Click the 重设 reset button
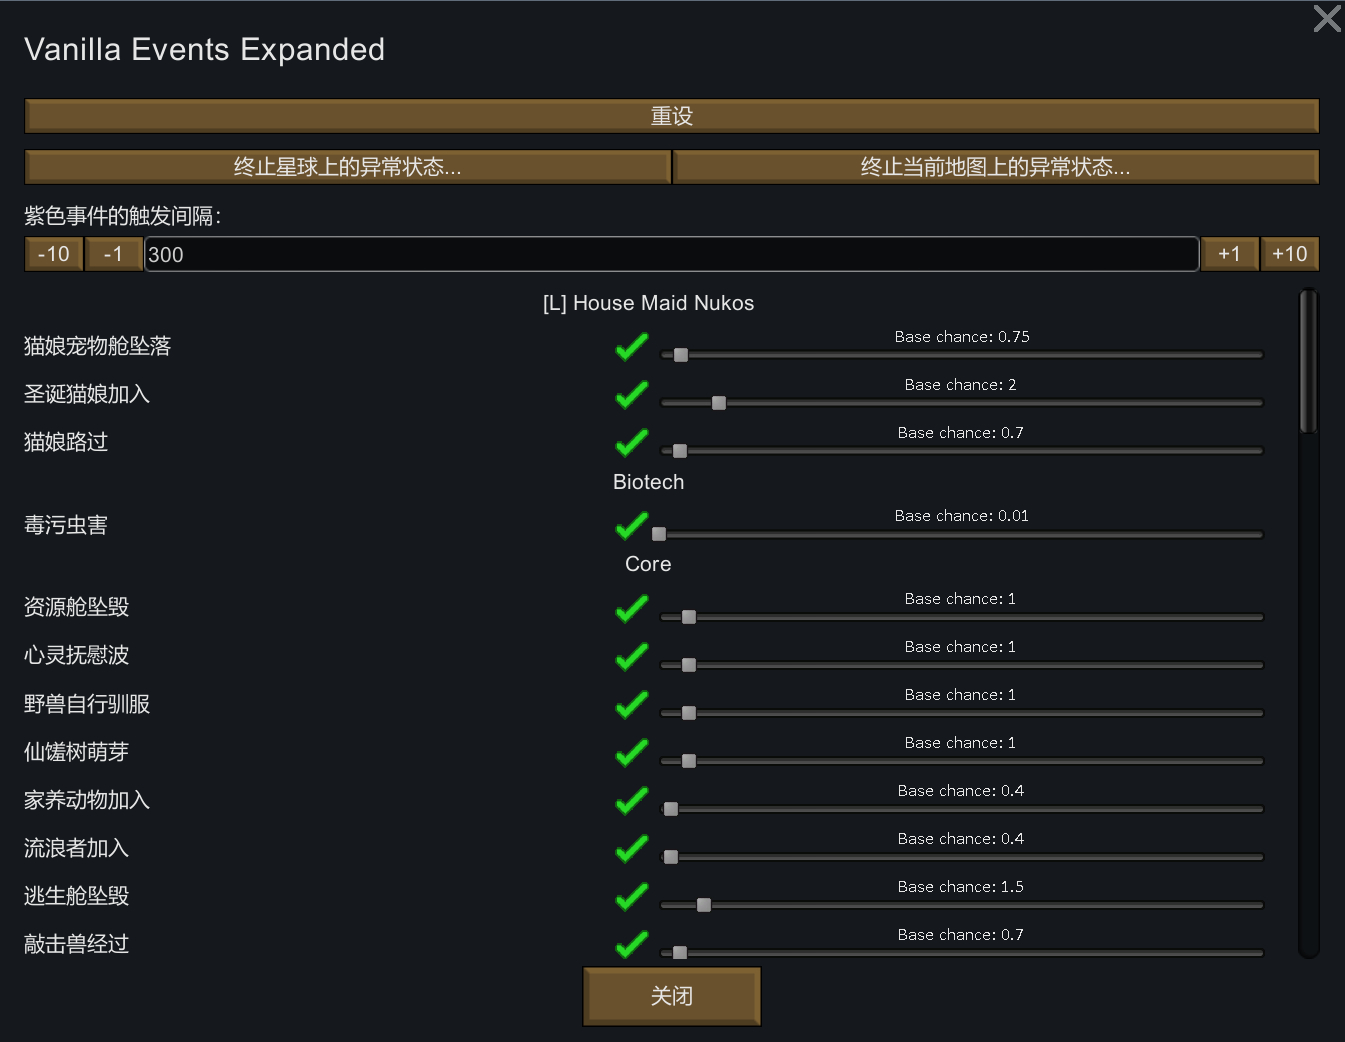 (x=671, y=116)
